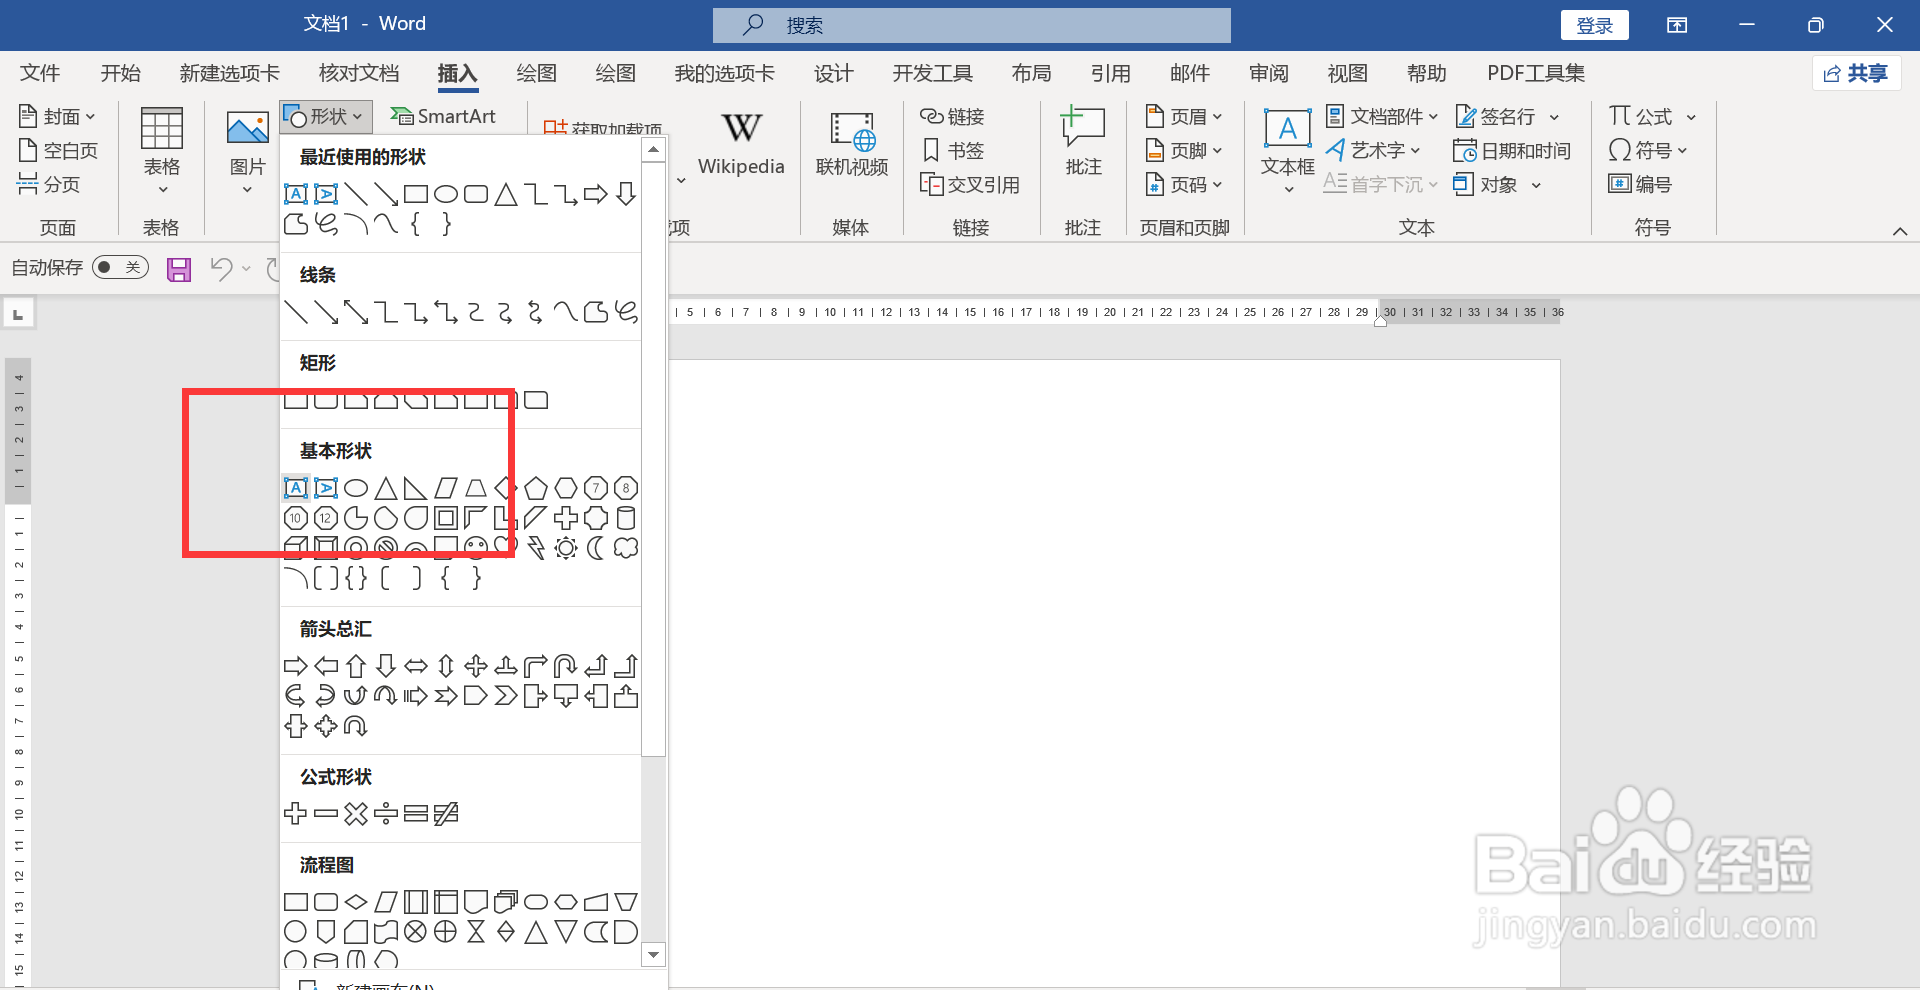1920x990 pixels.
Task: Select the pentagon in Basic Shapes
Action: click(x=536, y=488)
